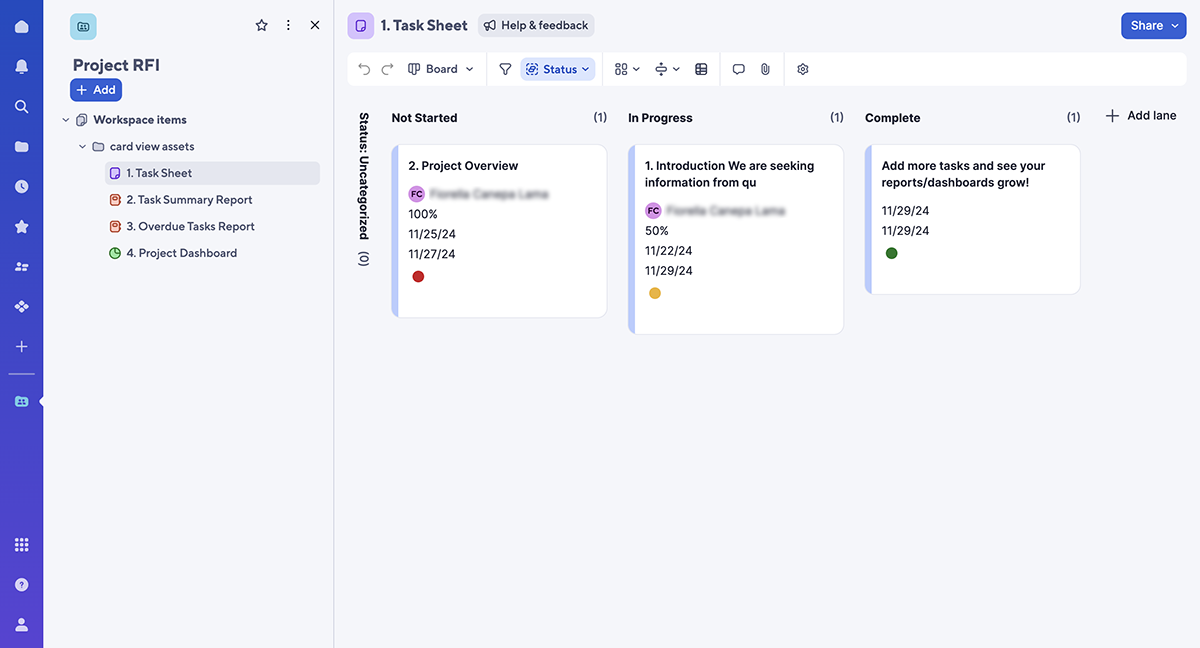Open the Conversations comment icon
Image resolution: width=1200 pixels, height=648 pixels.
tap(738, 69)
